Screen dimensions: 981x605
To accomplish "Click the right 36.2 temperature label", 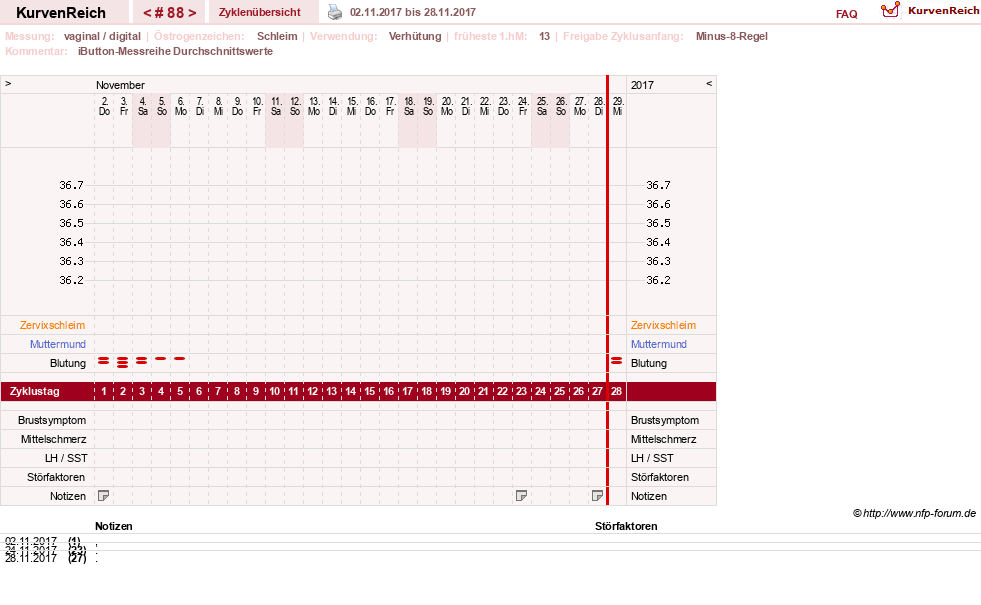I will 658,280.
